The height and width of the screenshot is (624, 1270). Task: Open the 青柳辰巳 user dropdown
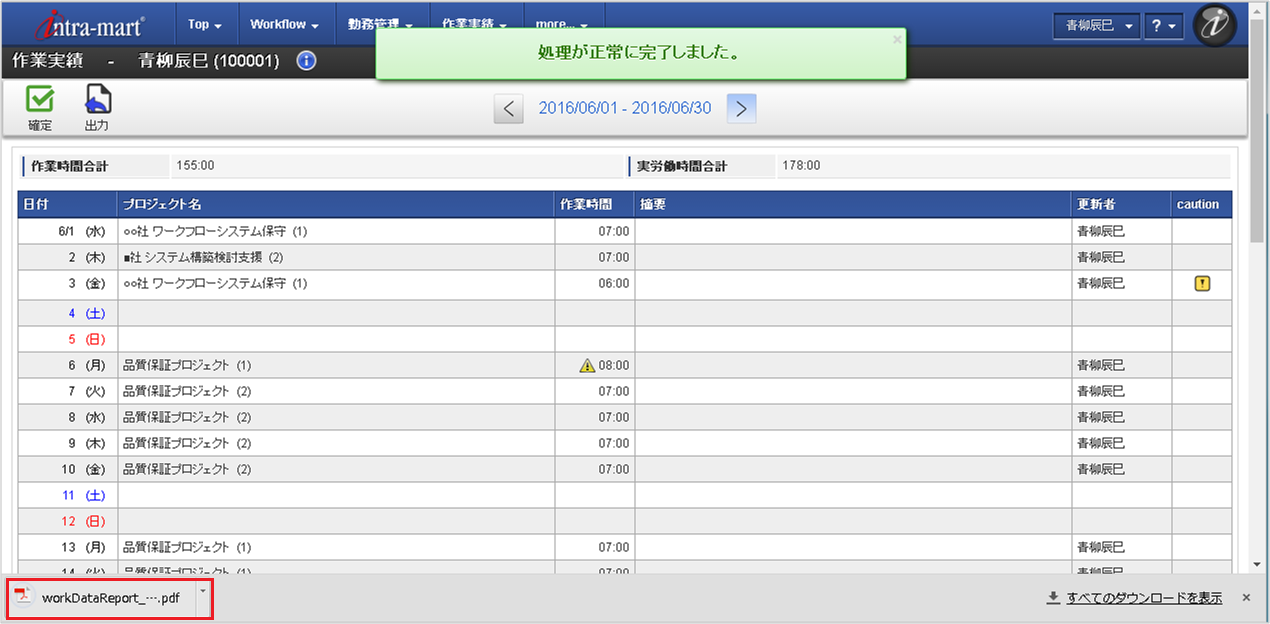[x=1097, y=26]
